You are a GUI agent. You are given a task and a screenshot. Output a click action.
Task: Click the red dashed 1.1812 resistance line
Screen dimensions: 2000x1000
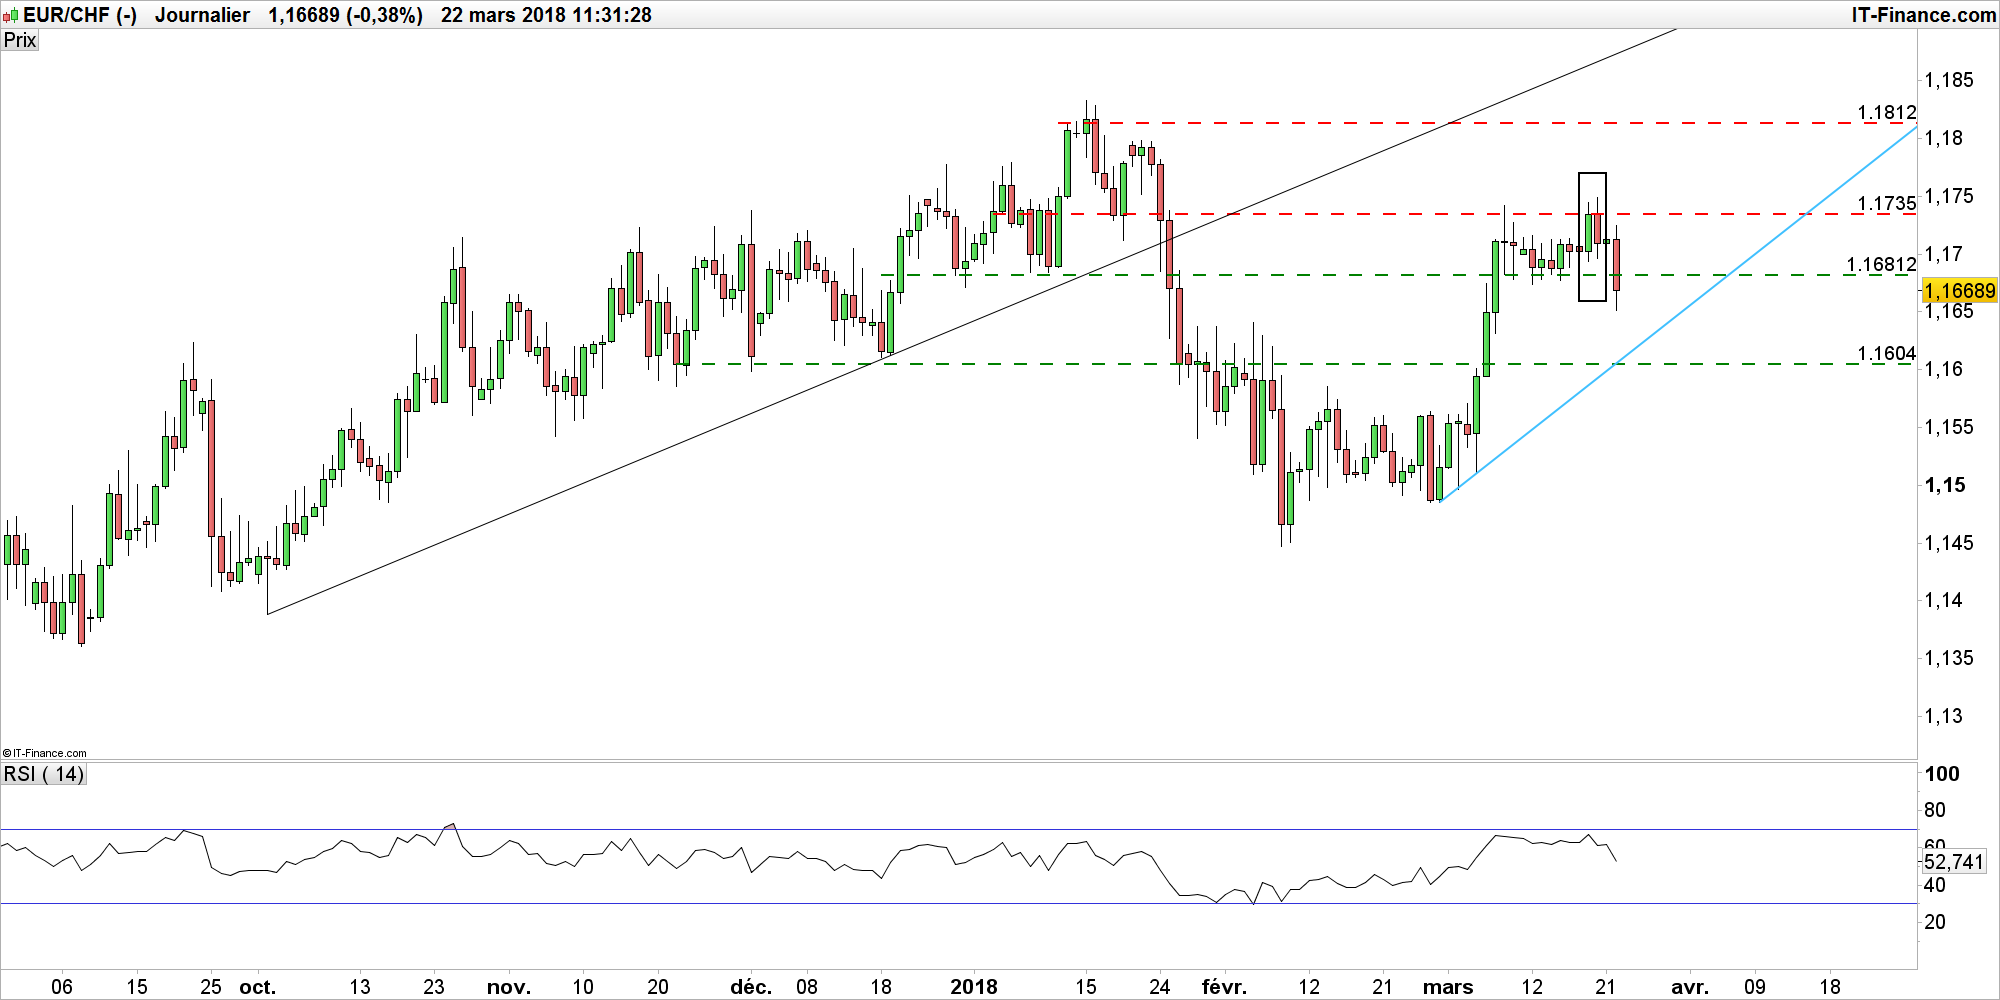(1487, 123)
